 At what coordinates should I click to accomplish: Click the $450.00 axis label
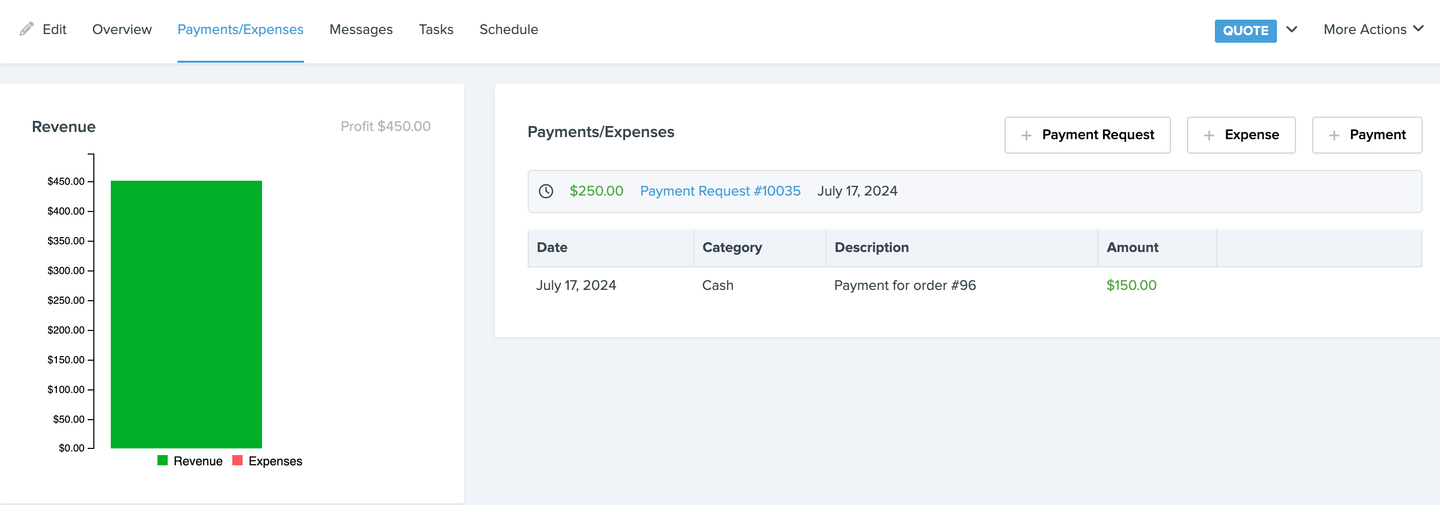click(x=66, y=182)
